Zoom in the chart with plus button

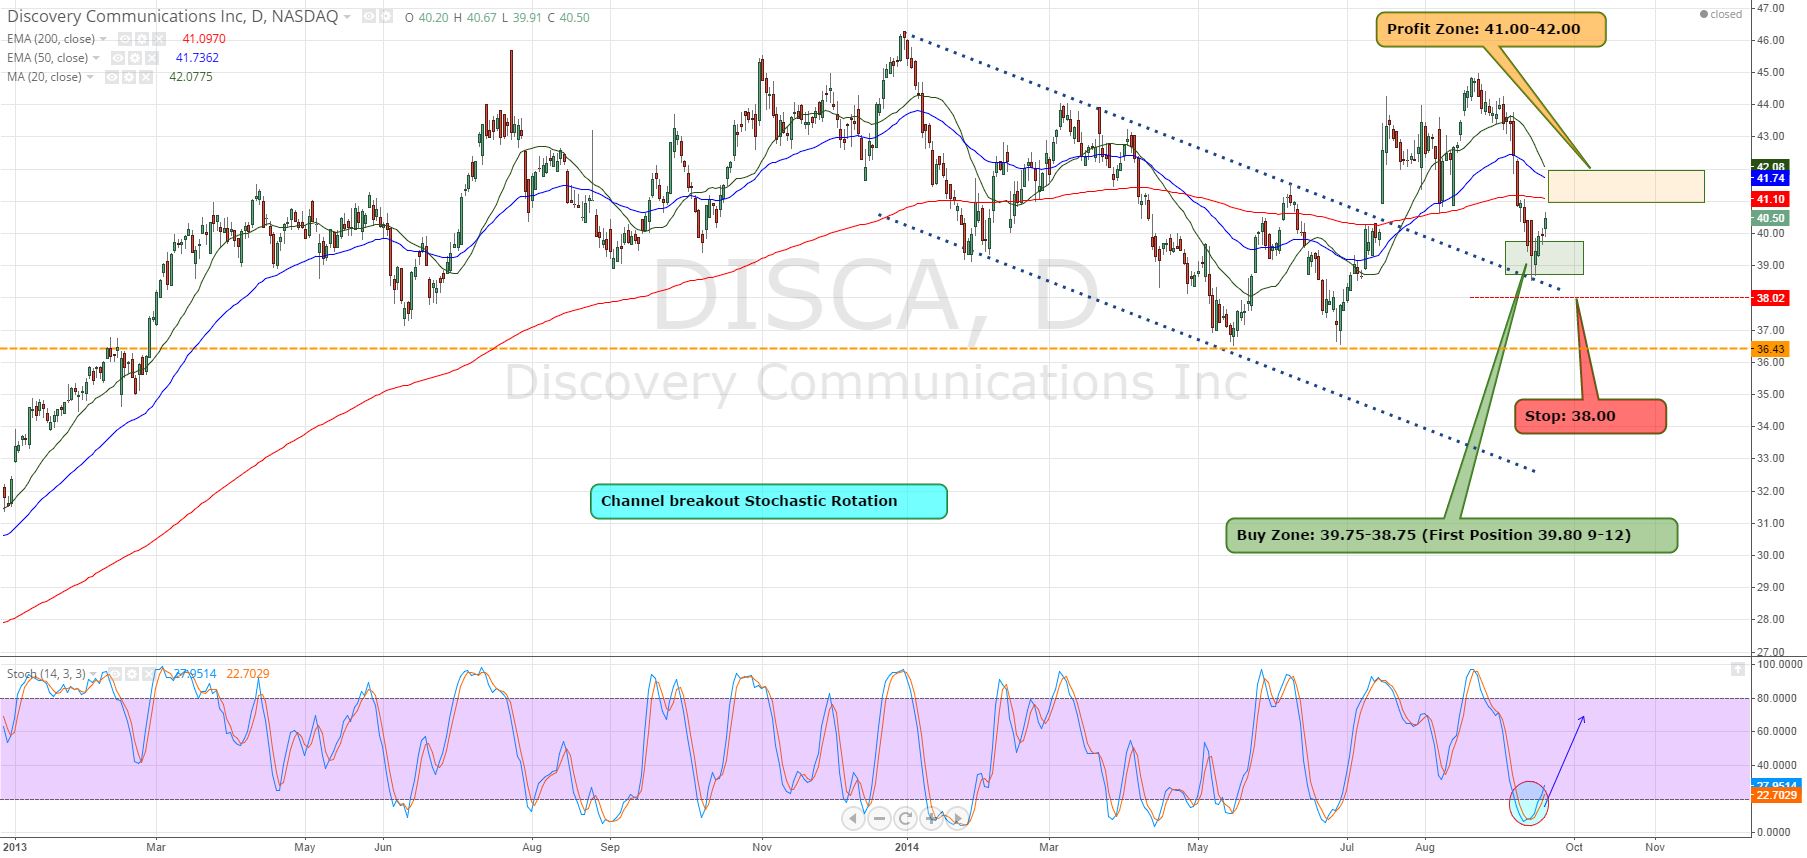click(x=931, y=819)
